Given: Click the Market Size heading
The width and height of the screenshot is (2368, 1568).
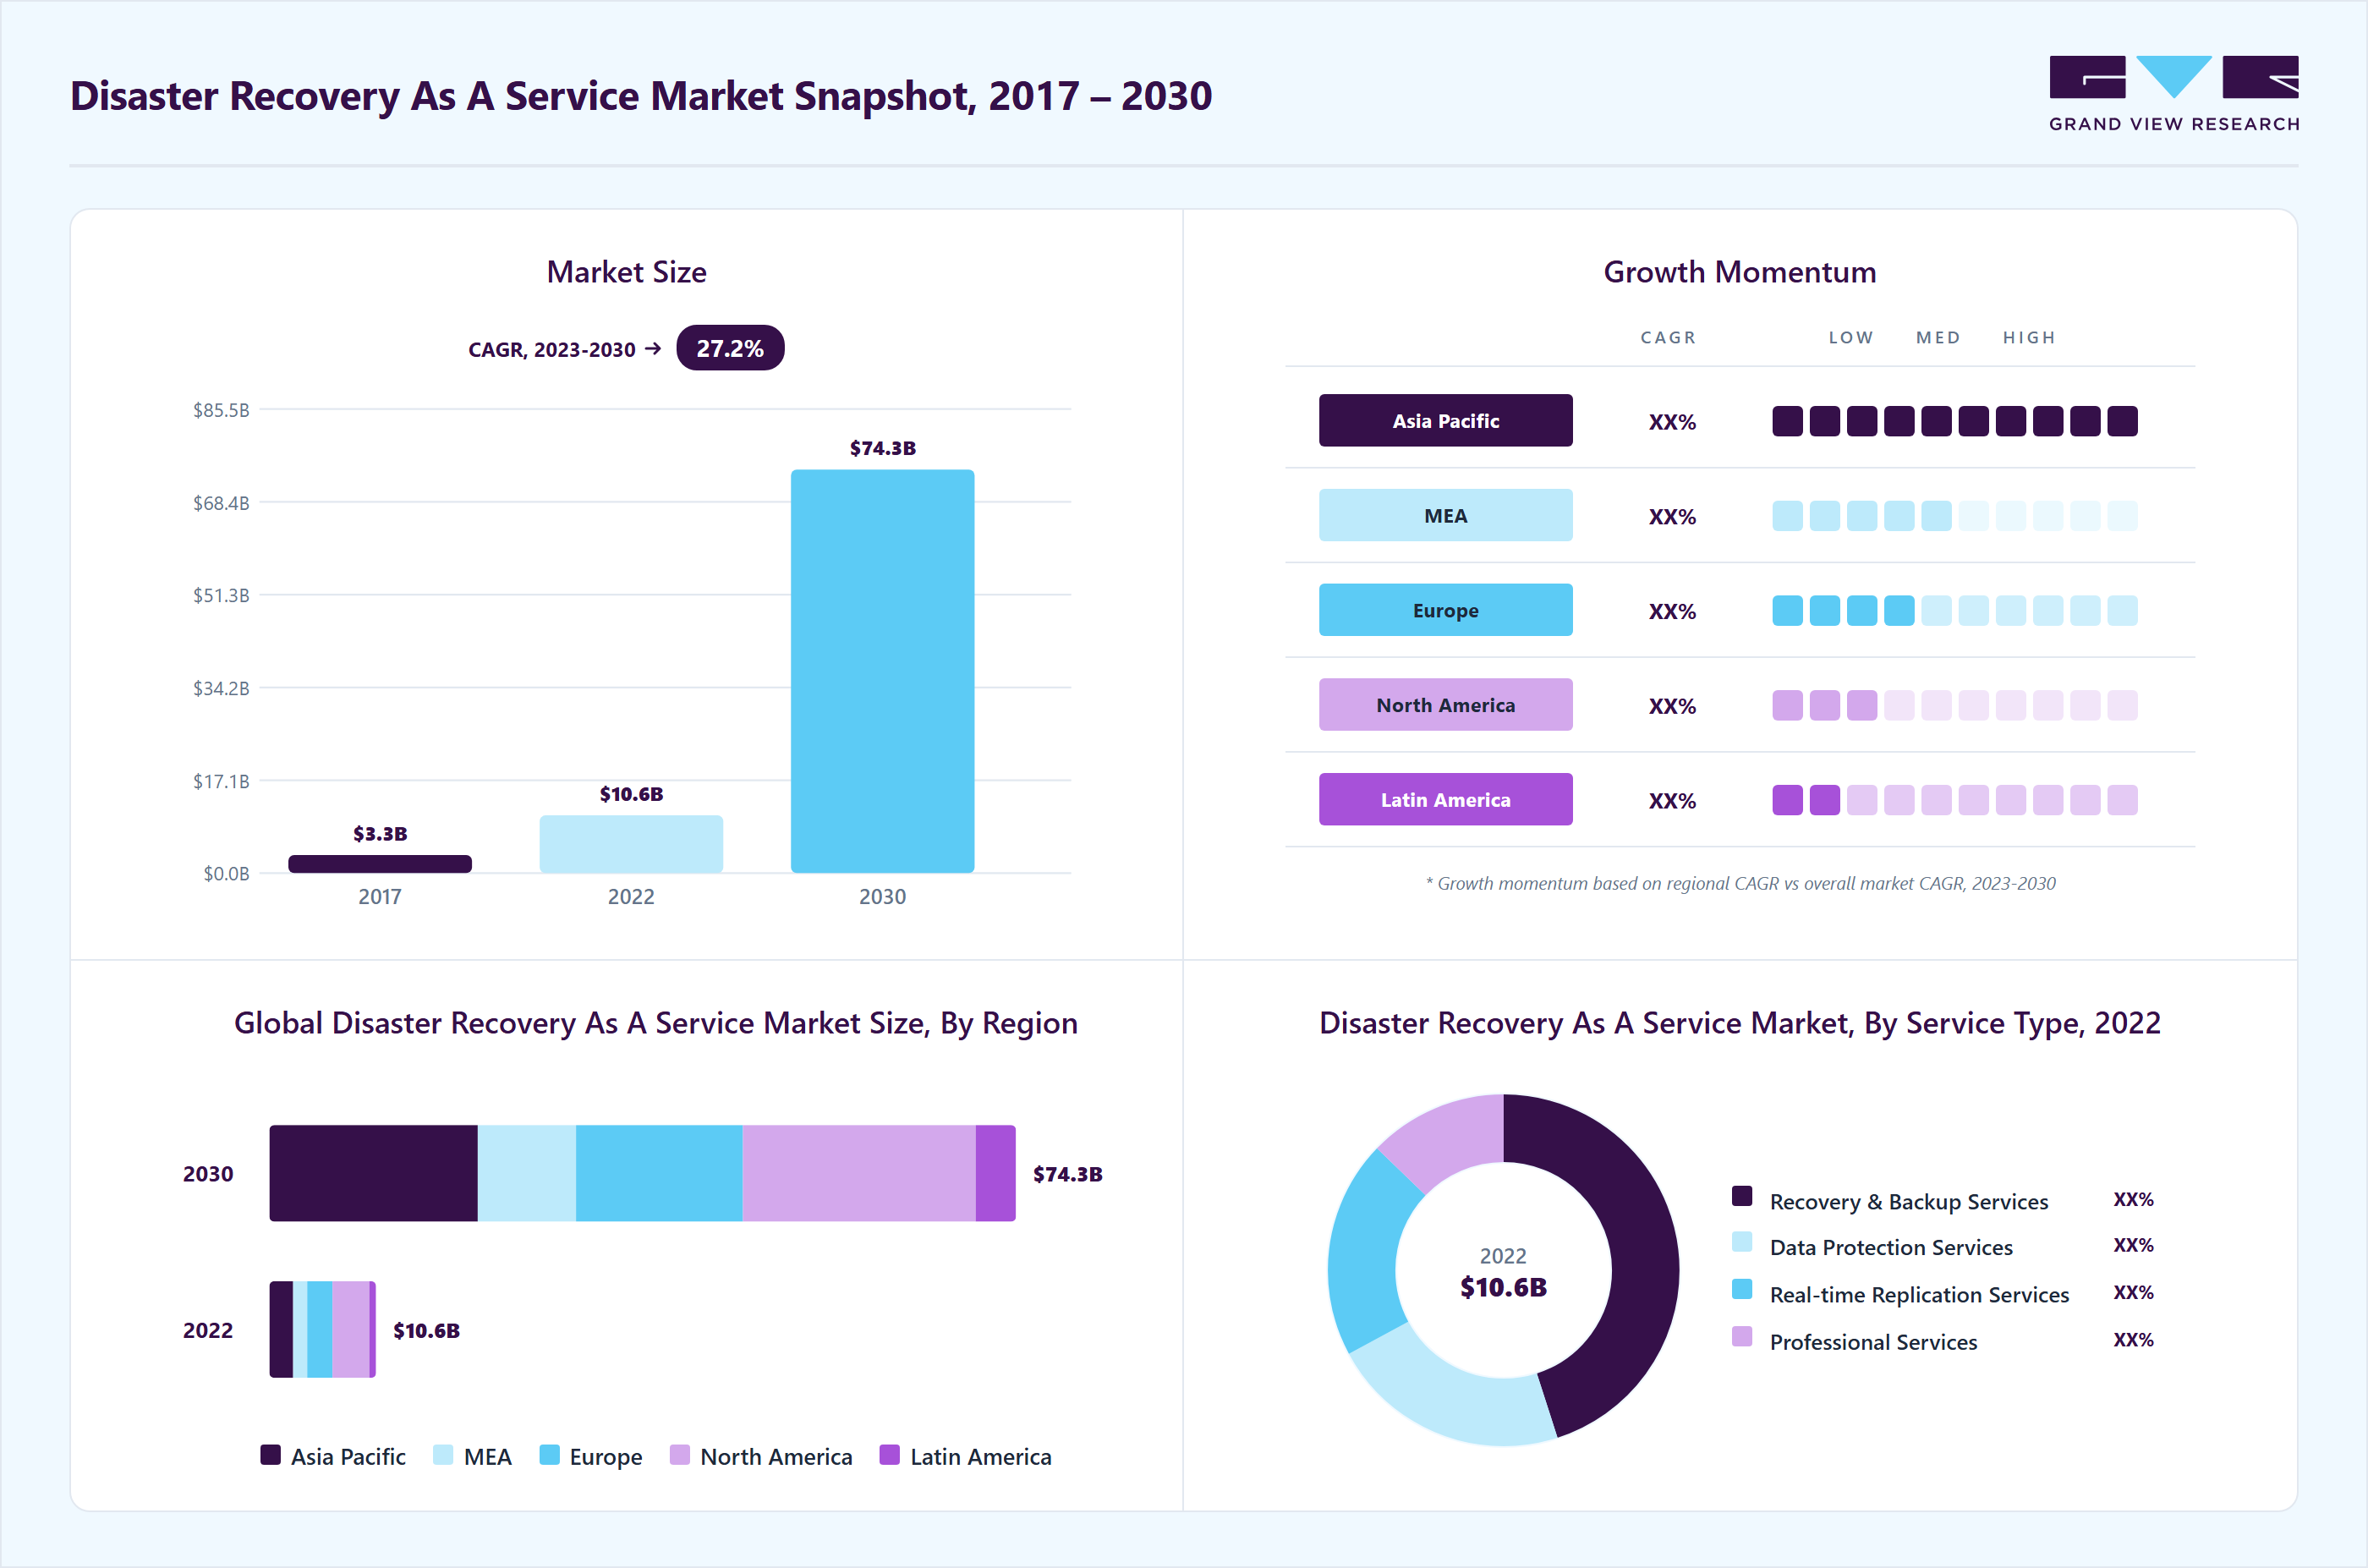Looking at the screenshot, I should pyautogui.click(x=627, y=272).
